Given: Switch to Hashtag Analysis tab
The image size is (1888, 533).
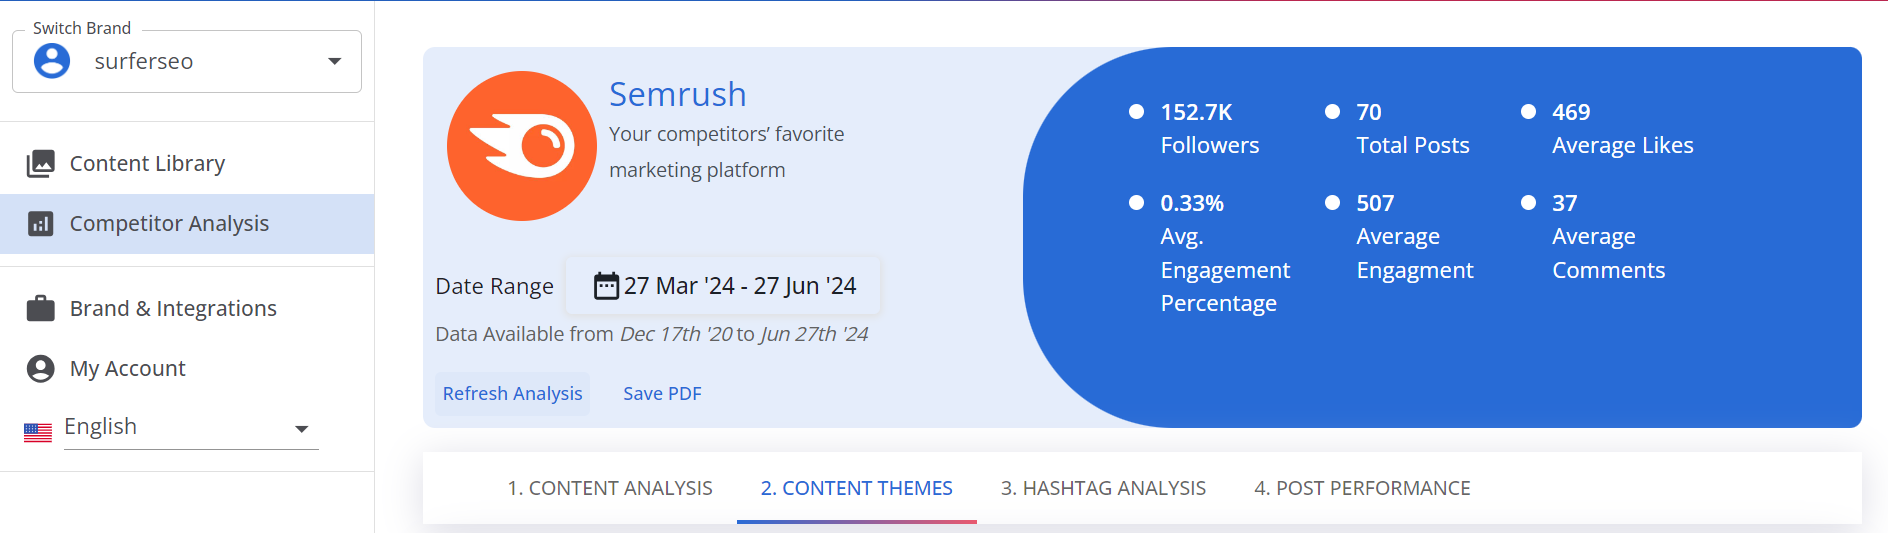Looking at the screenshot, I should pos(1103,488).
